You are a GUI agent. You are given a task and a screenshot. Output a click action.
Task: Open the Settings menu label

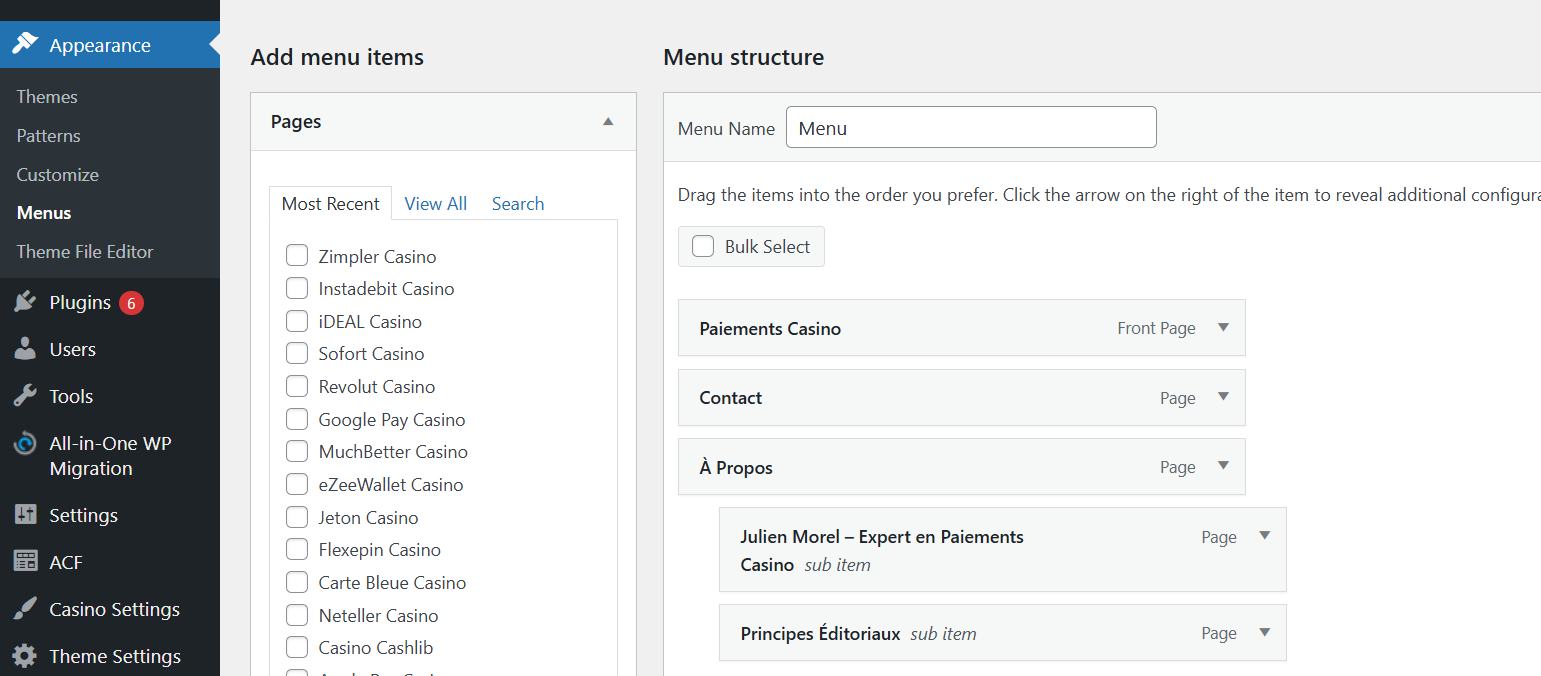[x=84, y=515]
